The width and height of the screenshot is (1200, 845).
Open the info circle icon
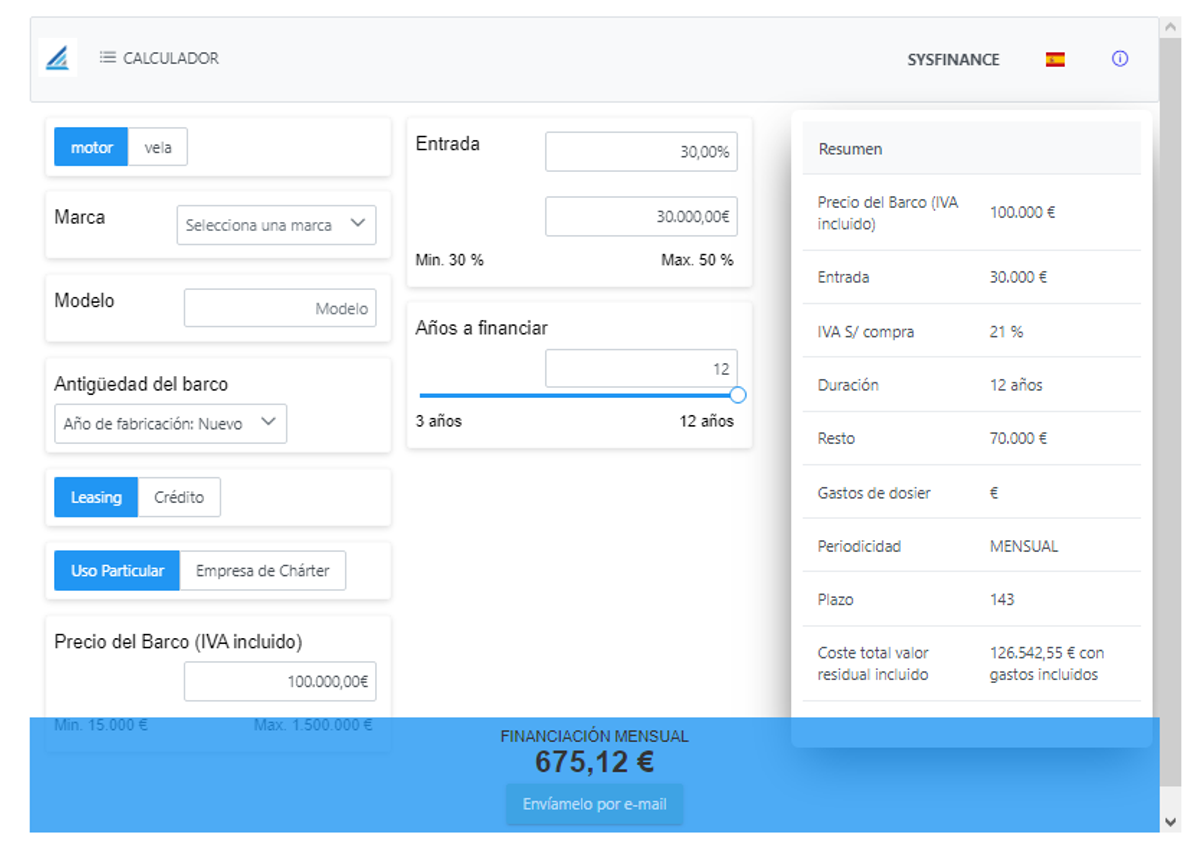point(1120,59)
